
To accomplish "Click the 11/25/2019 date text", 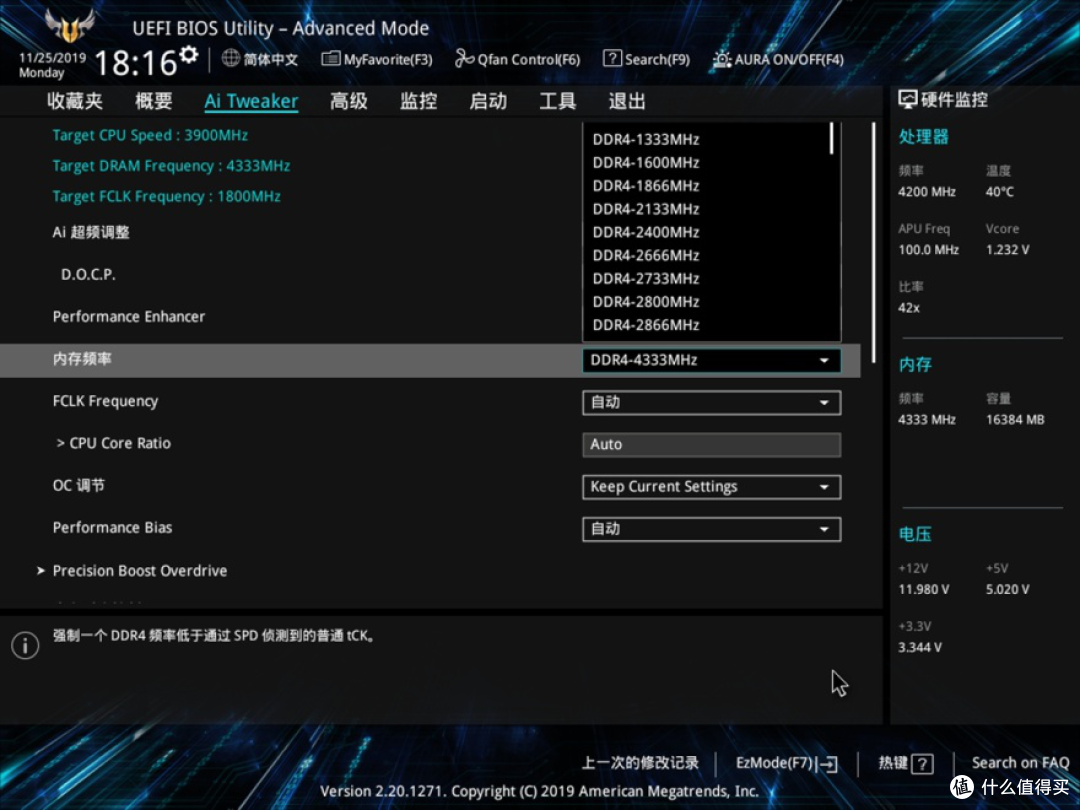I will point(52,57).
